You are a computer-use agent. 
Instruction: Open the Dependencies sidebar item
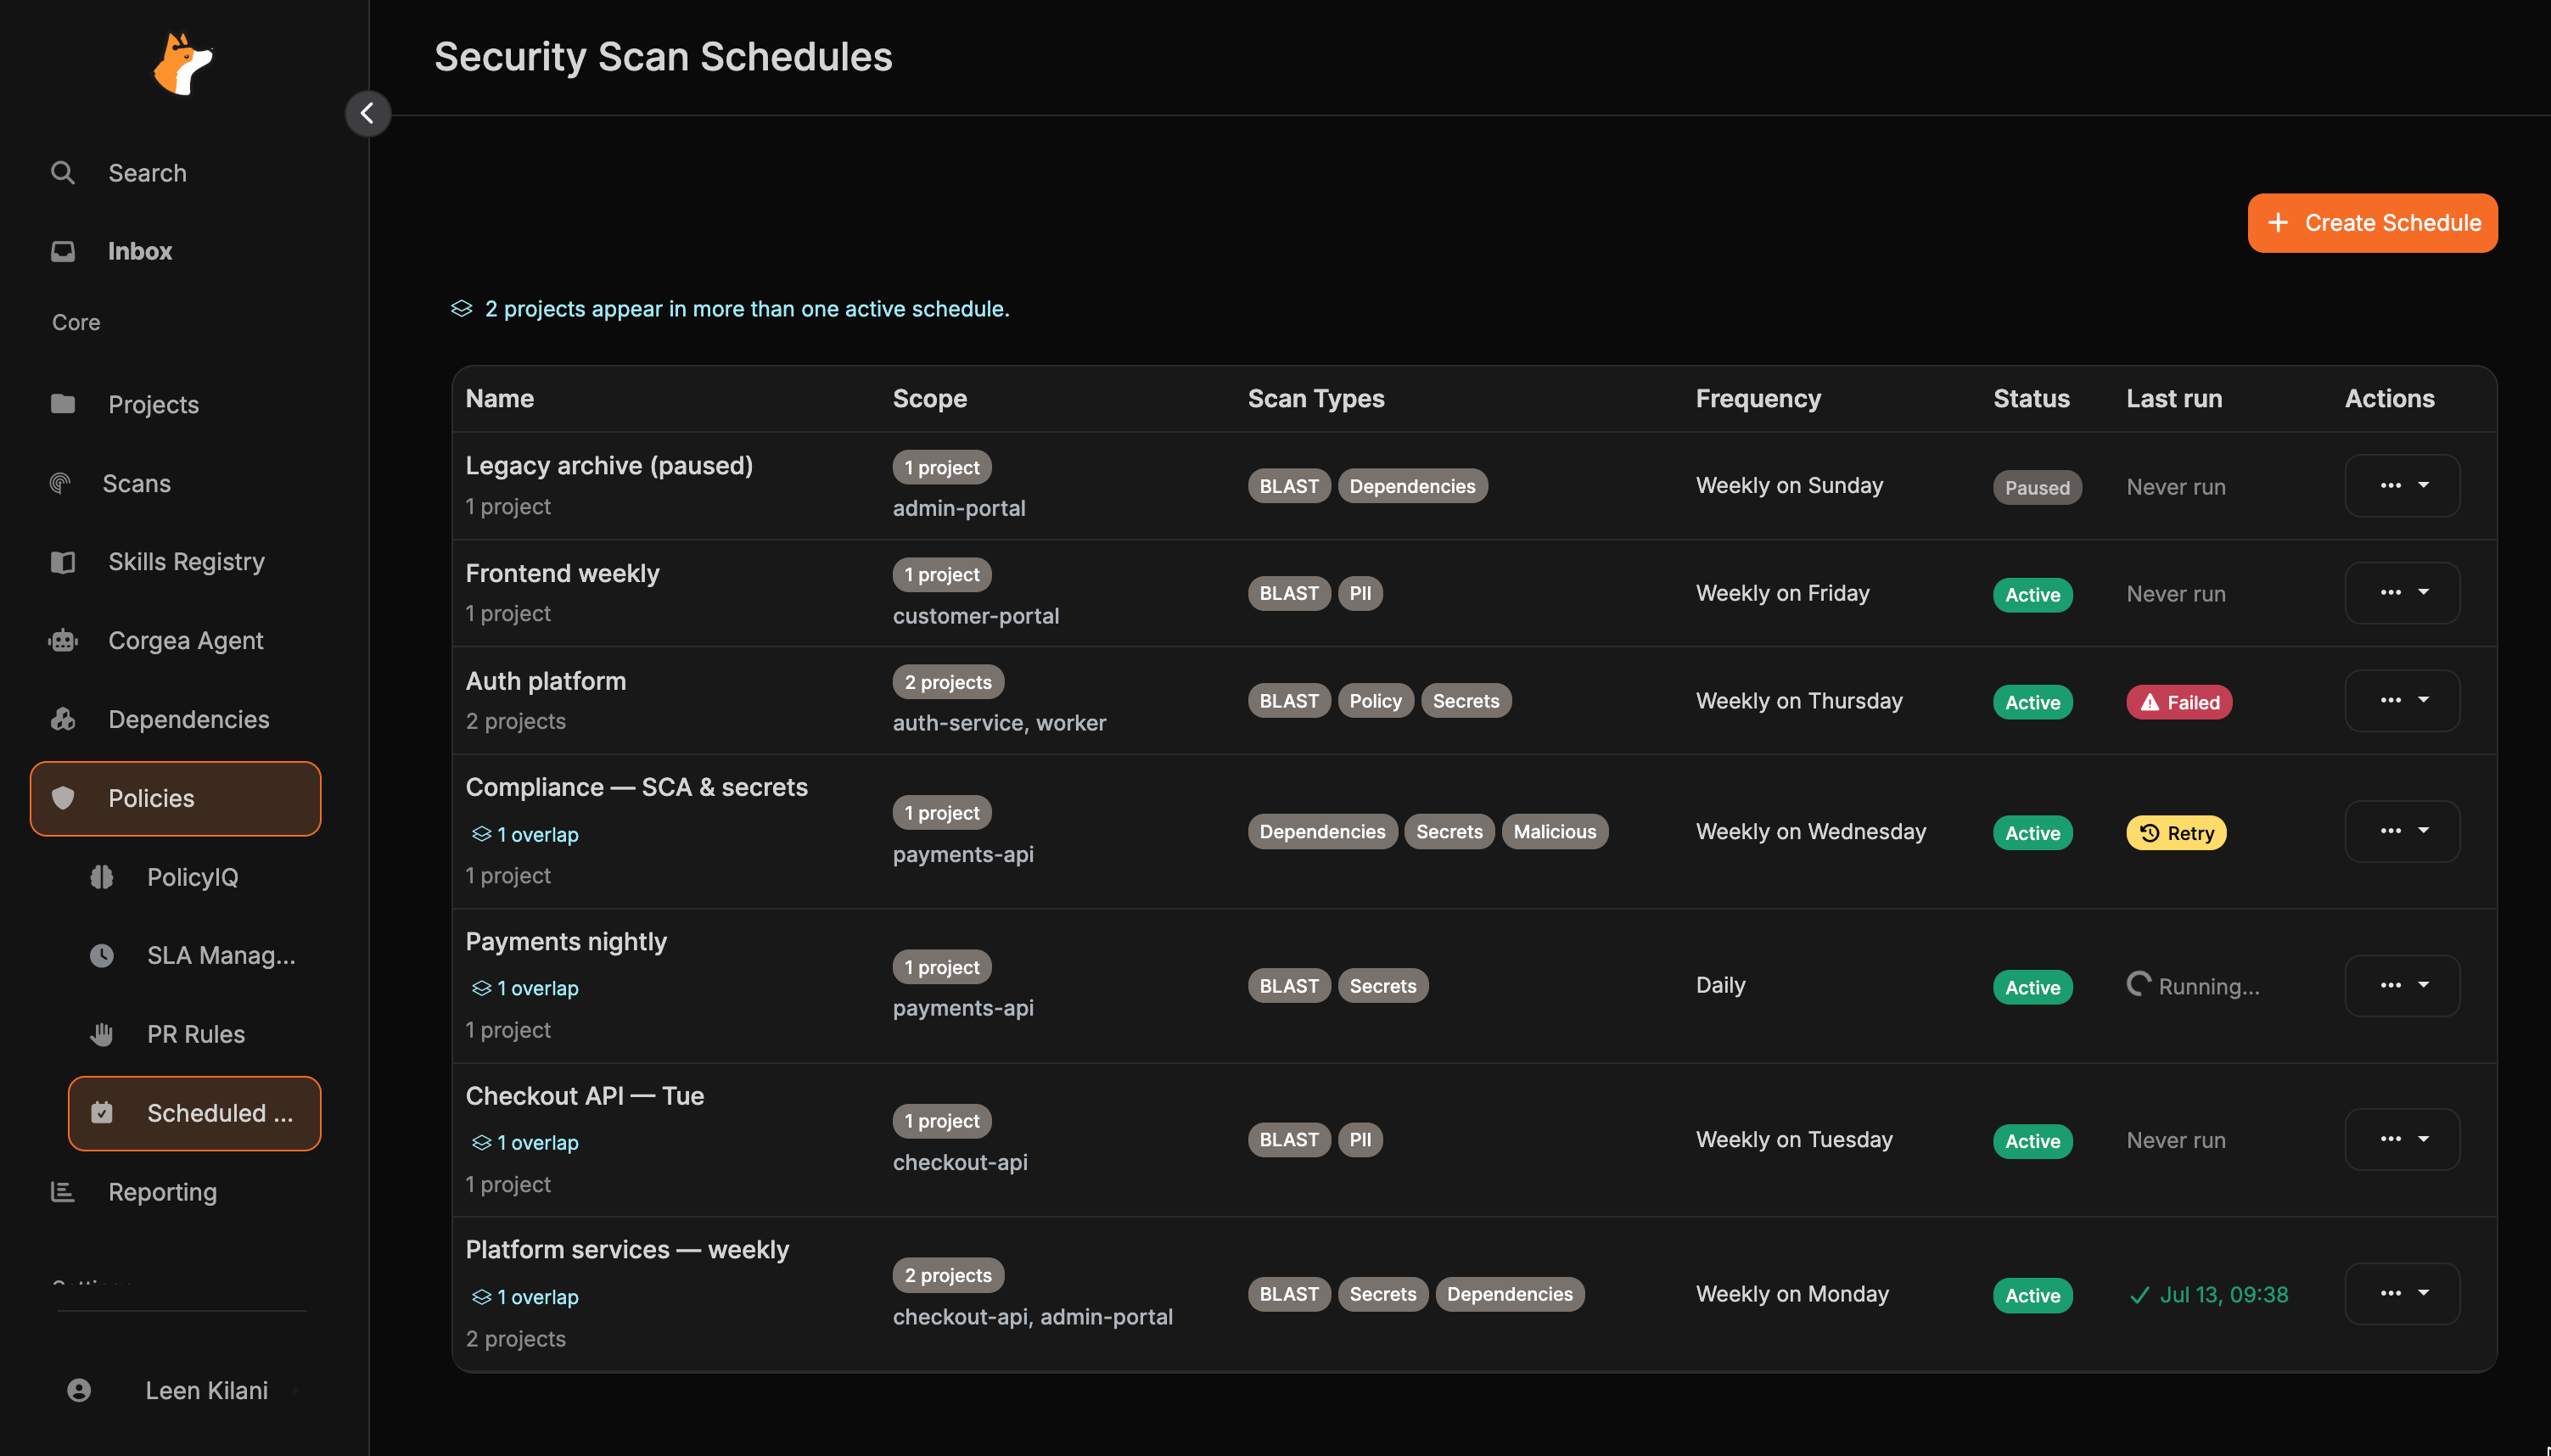pyautogui.click(x=175, y=719)
